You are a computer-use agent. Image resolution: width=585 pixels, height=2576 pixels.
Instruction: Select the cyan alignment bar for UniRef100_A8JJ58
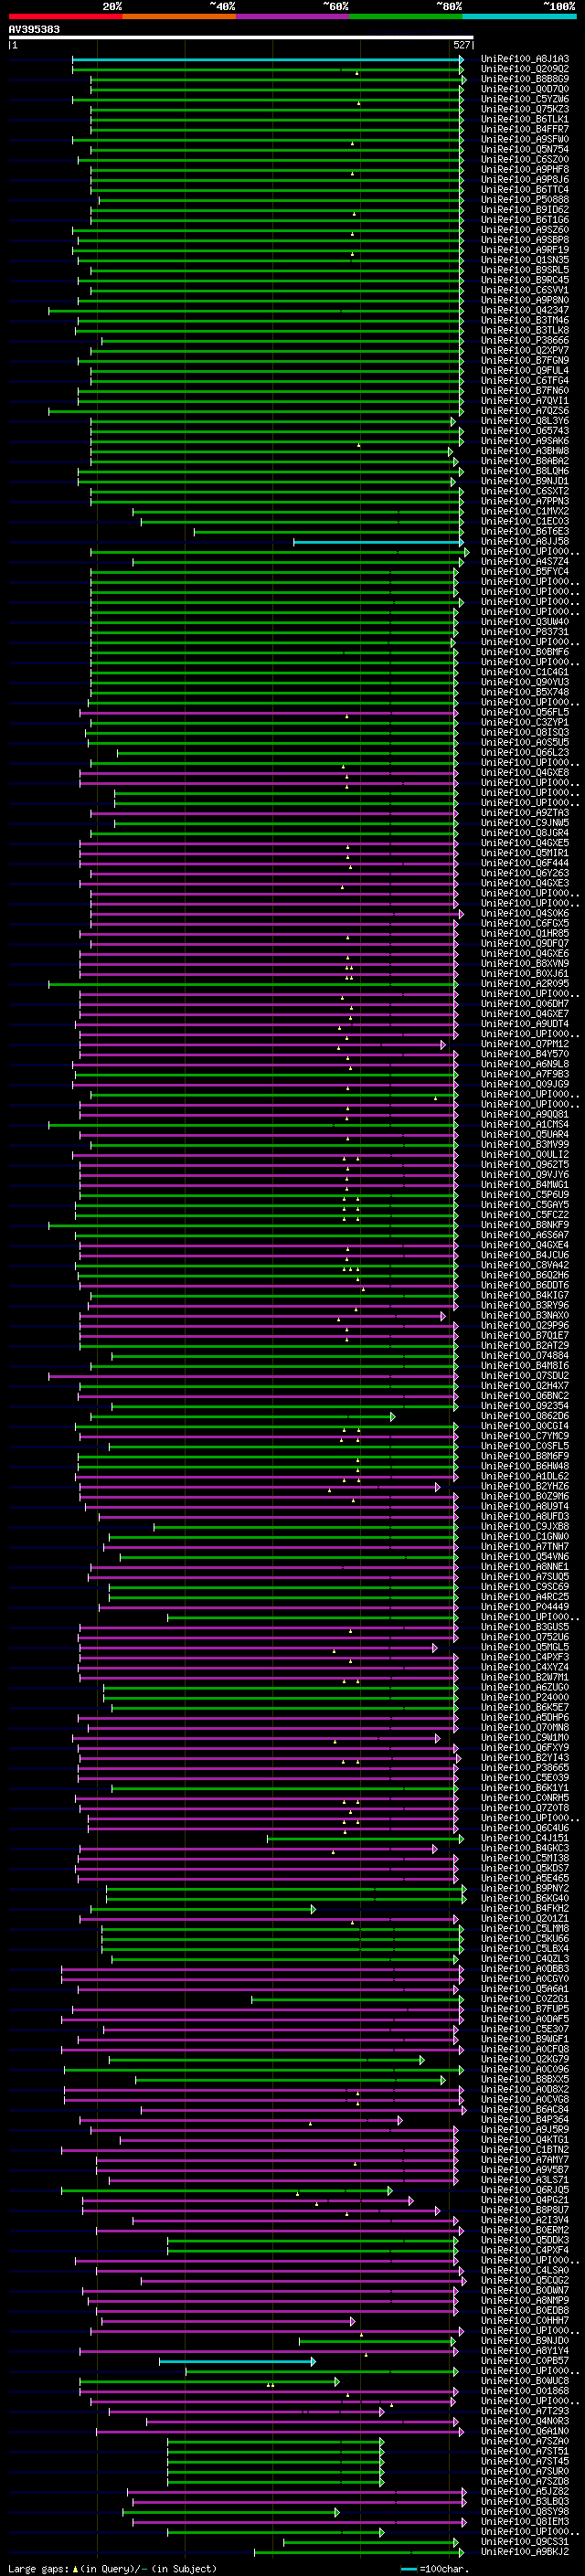coord(378,542)
